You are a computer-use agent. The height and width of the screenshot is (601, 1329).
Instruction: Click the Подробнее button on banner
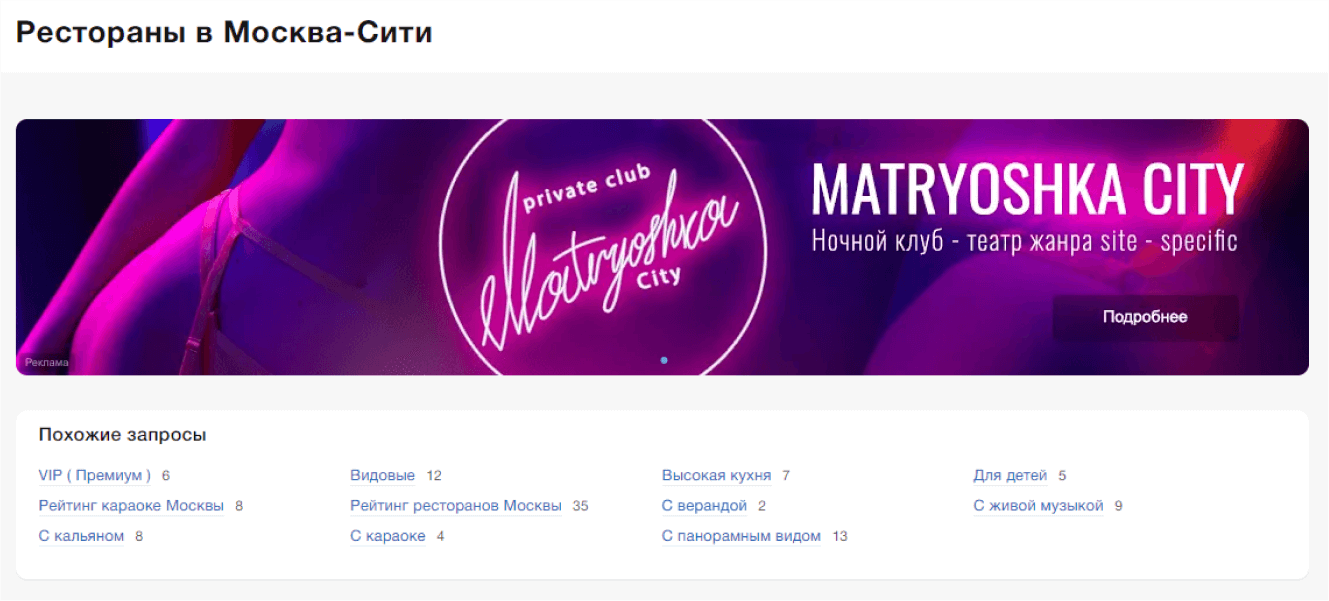tap(1145, 317)
